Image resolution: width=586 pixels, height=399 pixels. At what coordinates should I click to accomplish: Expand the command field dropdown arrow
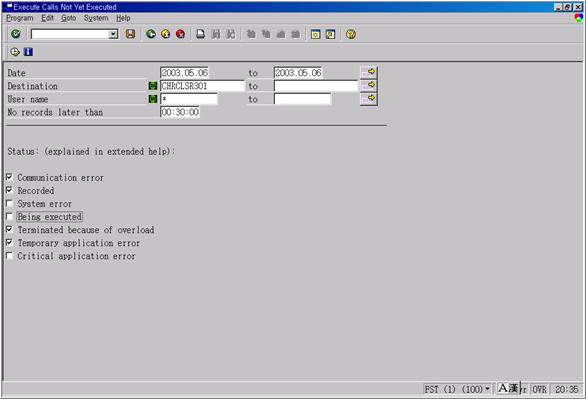(x=113, y=34)
